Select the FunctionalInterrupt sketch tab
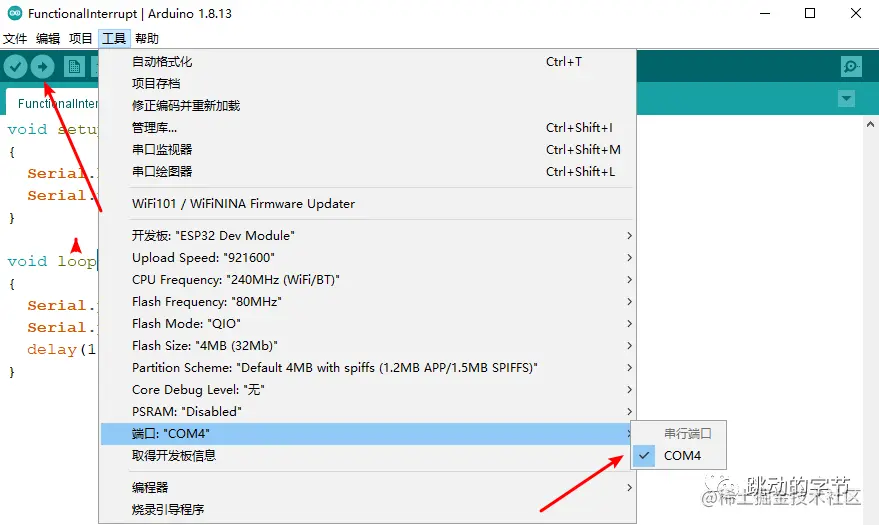The width and height of the screenshot is (879, 525). point(53,103)
